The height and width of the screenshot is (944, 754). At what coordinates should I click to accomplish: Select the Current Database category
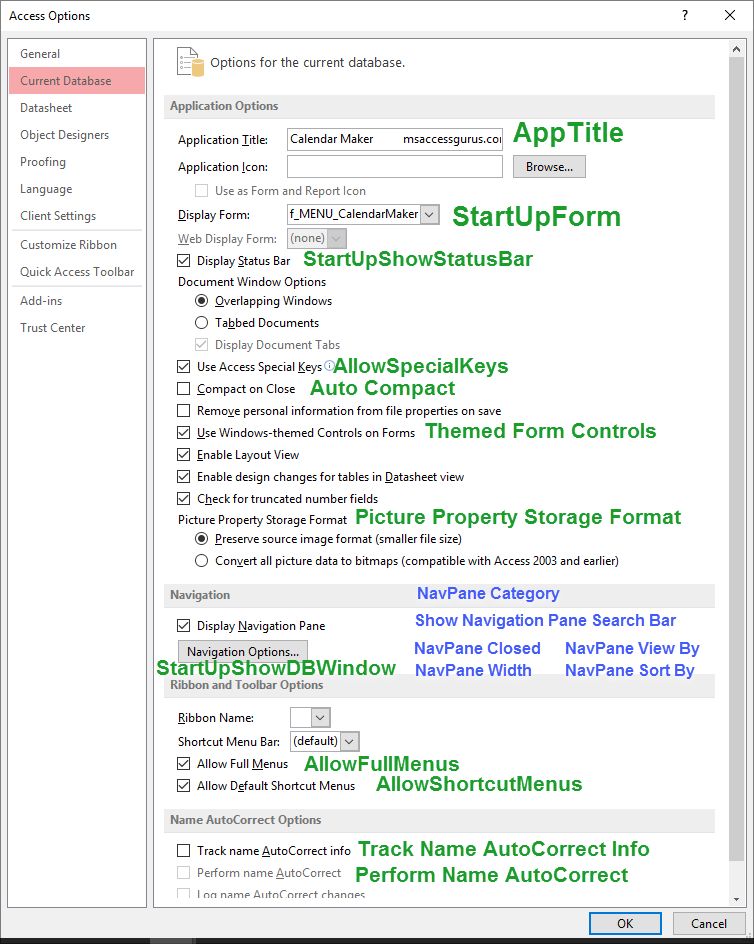coord(77,81)
